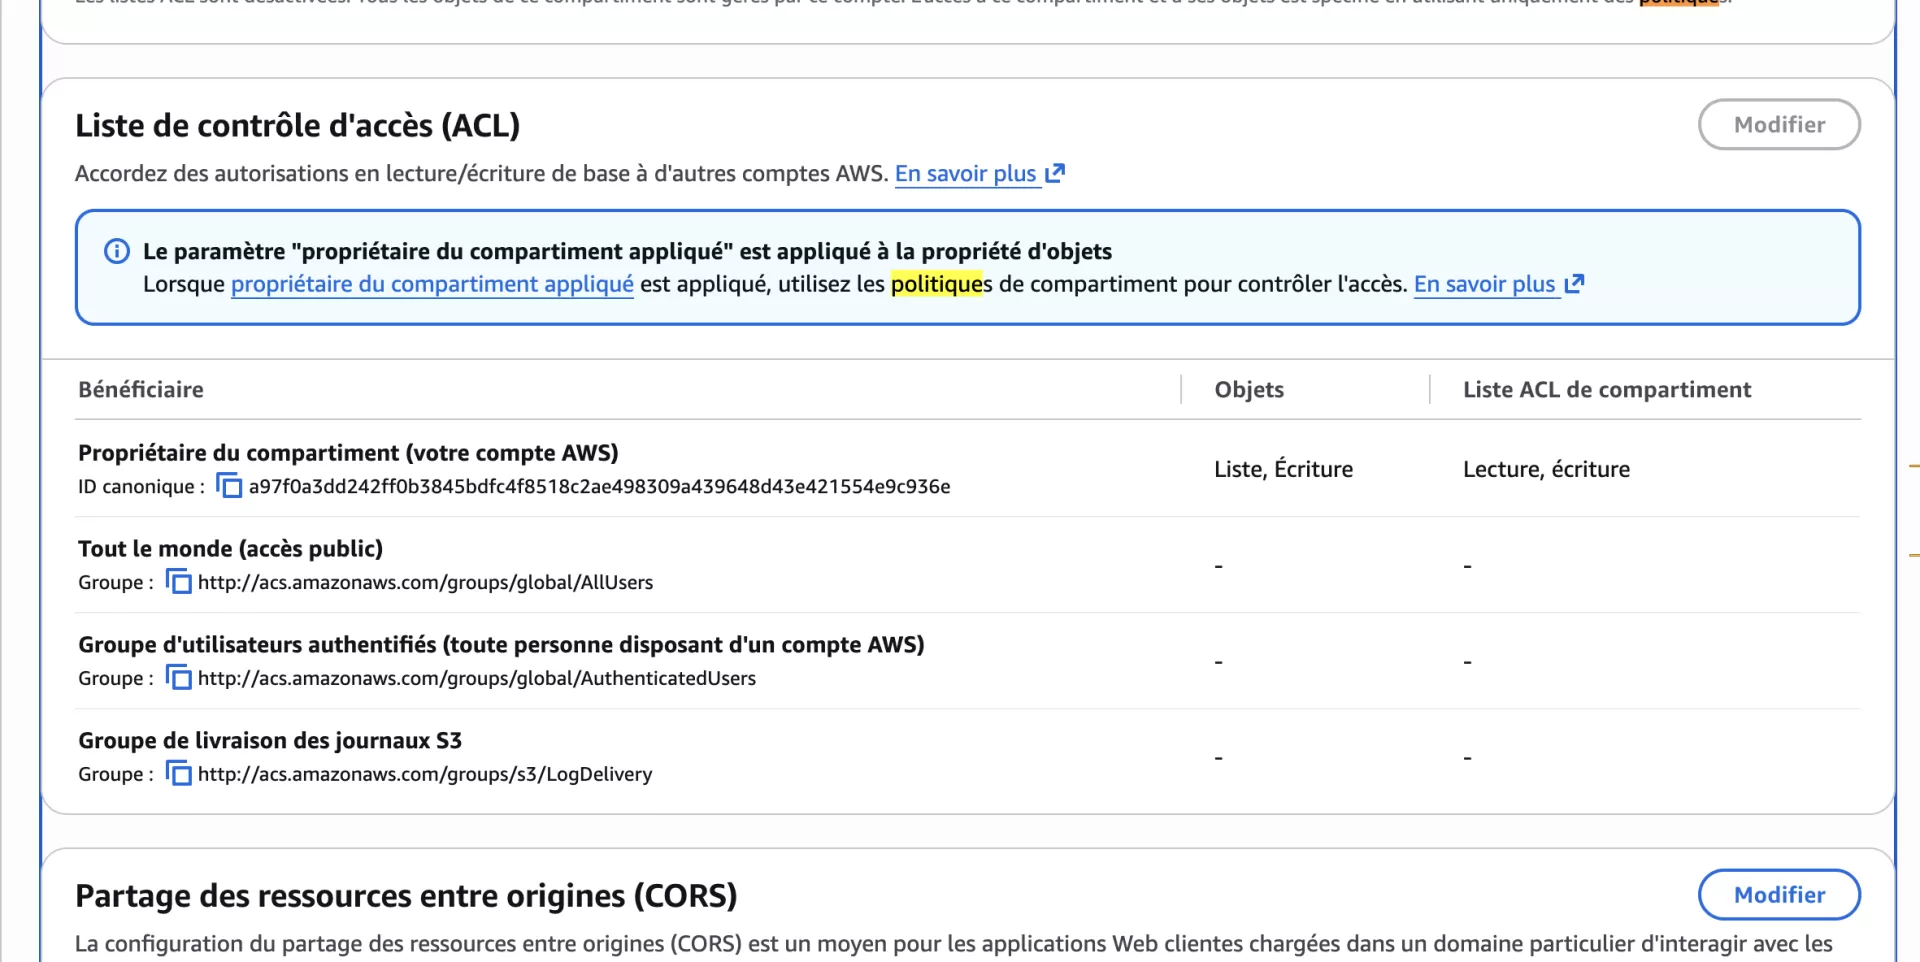Copy the AllUsers group URL
The height and width of the screenshot is (962, 1920).
[178, 582]
